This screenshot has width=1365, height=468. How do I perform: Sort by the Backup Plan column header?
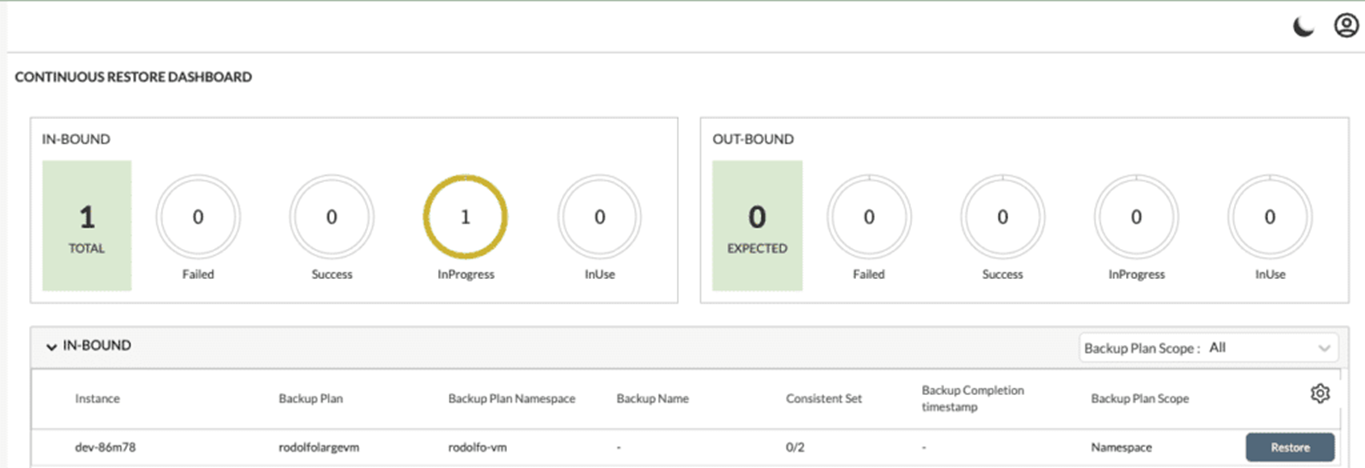pyautogui.click(x=310, y=399)
